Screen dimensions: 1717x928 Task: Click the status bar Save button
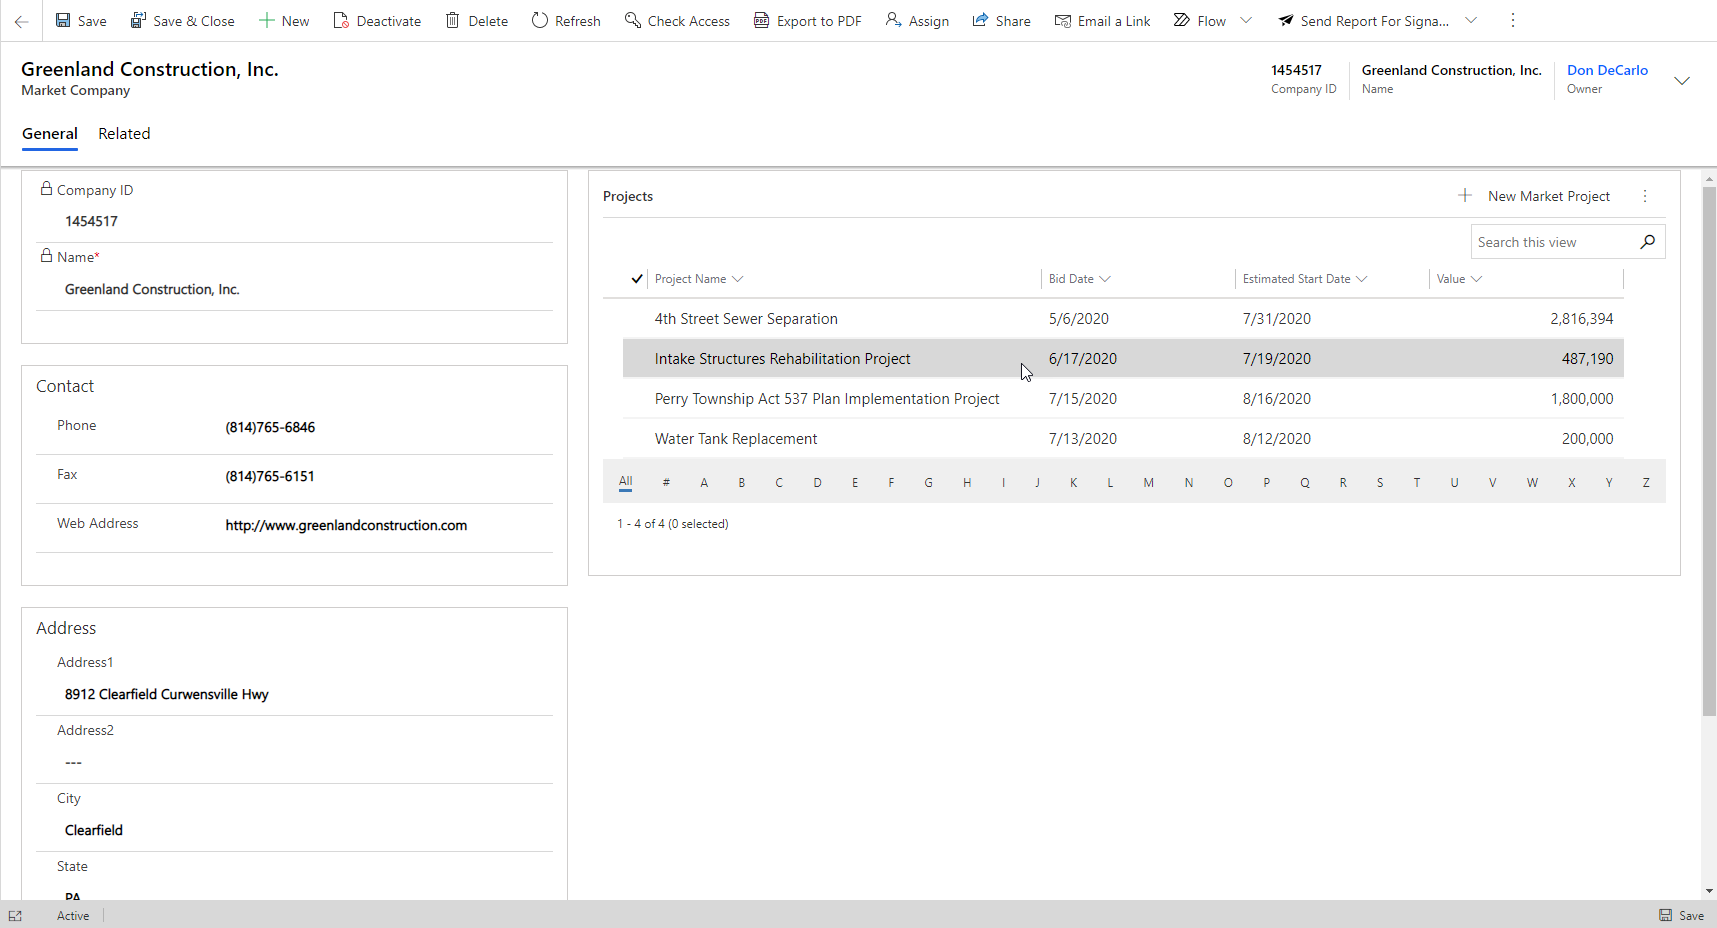1682,915
